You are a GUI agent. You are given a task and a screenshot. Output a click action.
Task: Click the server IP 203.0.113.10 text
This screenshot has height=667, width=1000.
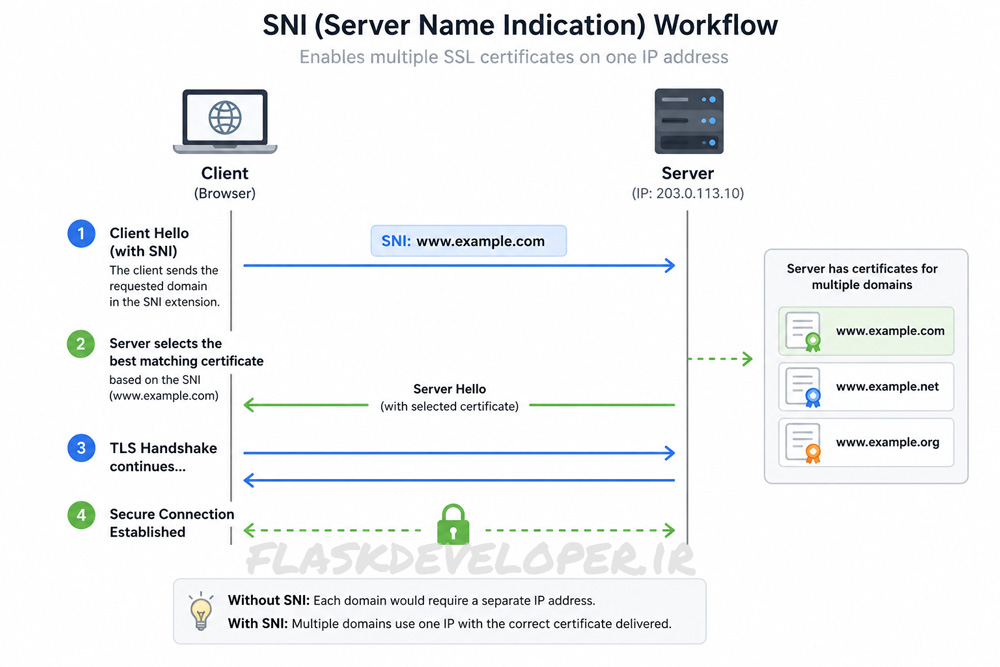(688, 193)
